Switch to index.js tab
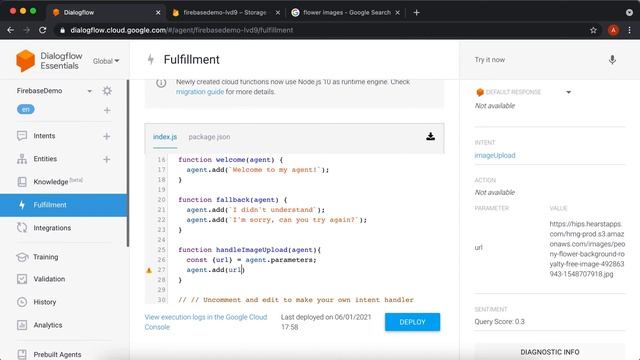This screenshot has height=360, width=640. (165, 137)
